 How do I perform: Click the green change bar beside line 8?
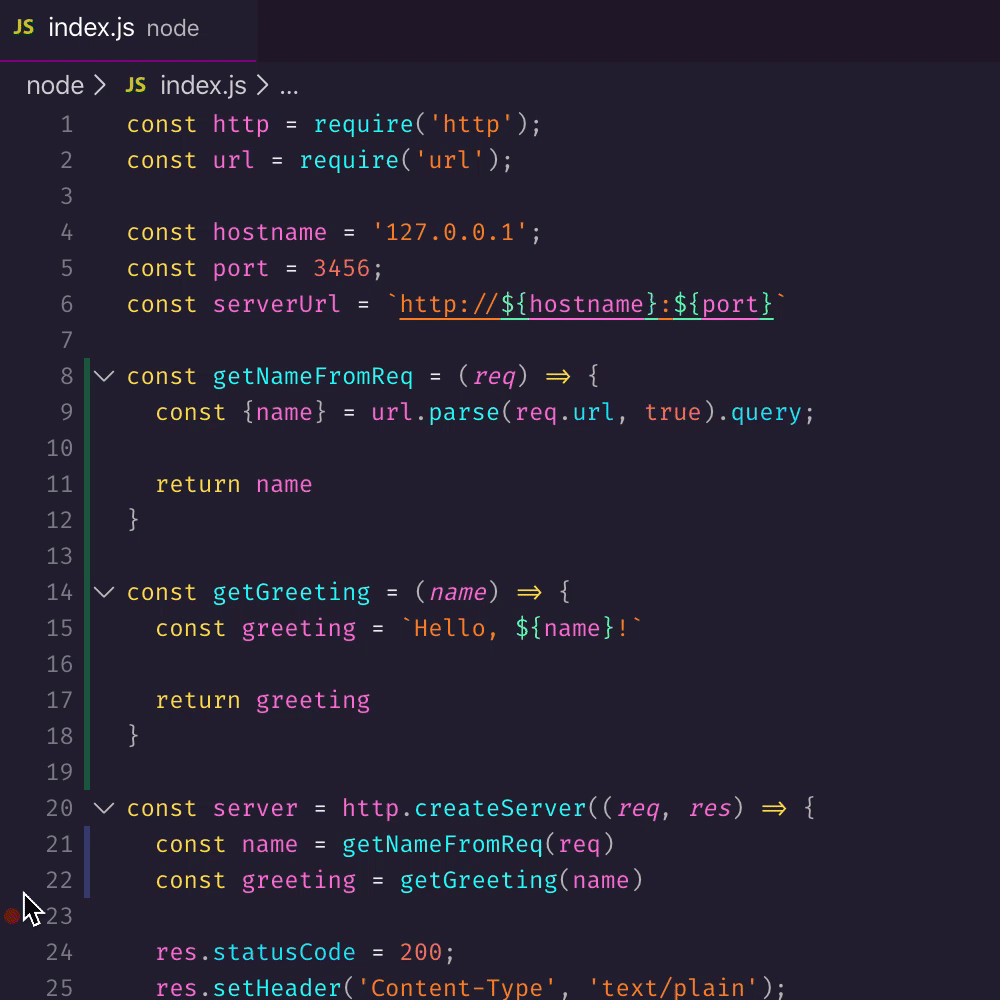tap(85, 376)
